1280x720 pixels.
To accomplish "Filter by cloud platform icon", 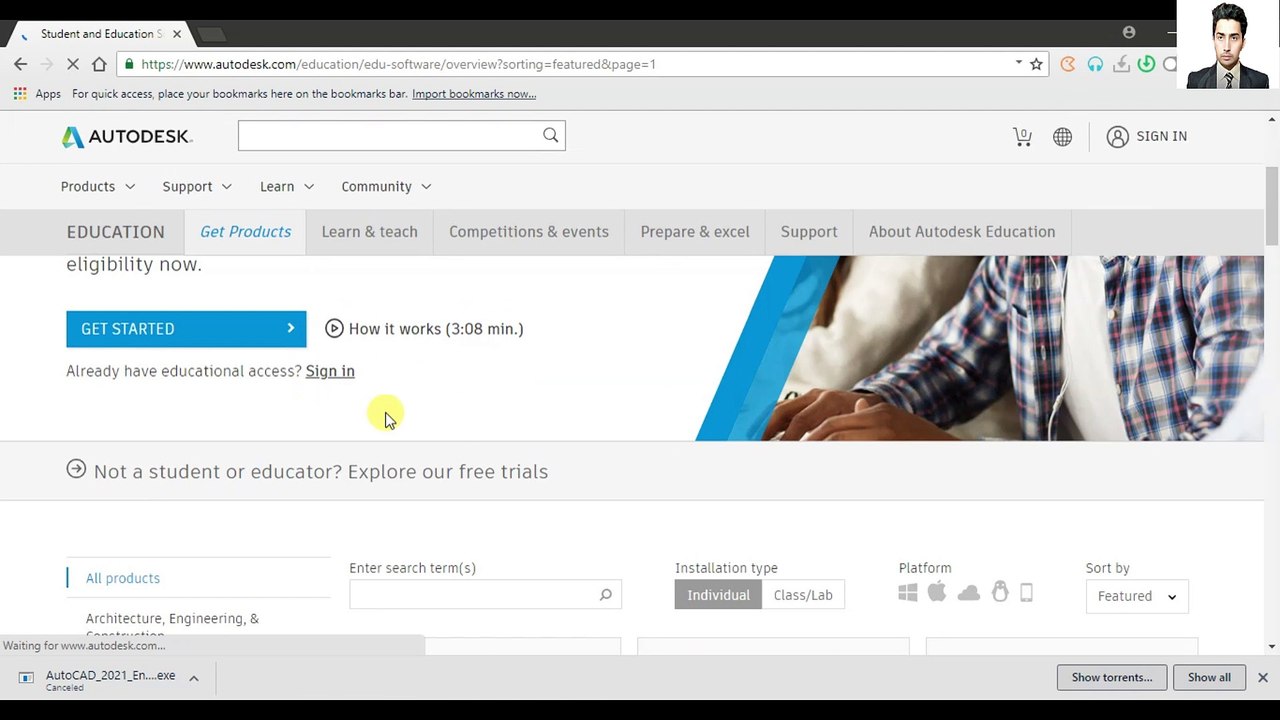I will (968, 593).
